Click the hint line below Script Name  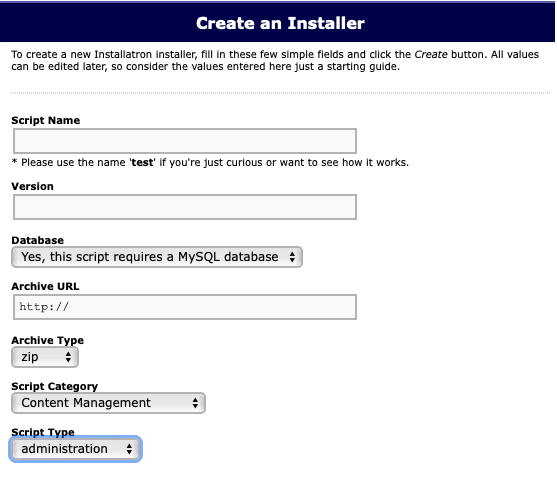coord(210,162)
